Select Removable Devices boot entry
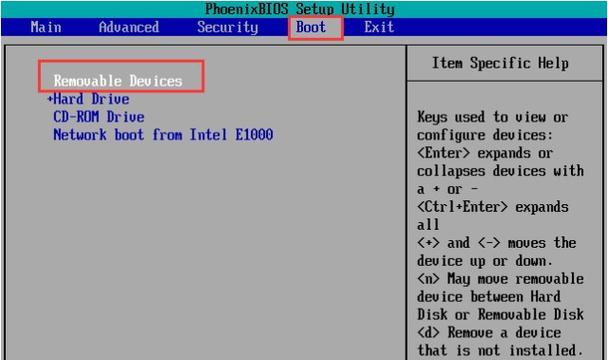The width and height of the screenshot is (608, 360). [x=118, y=81]
